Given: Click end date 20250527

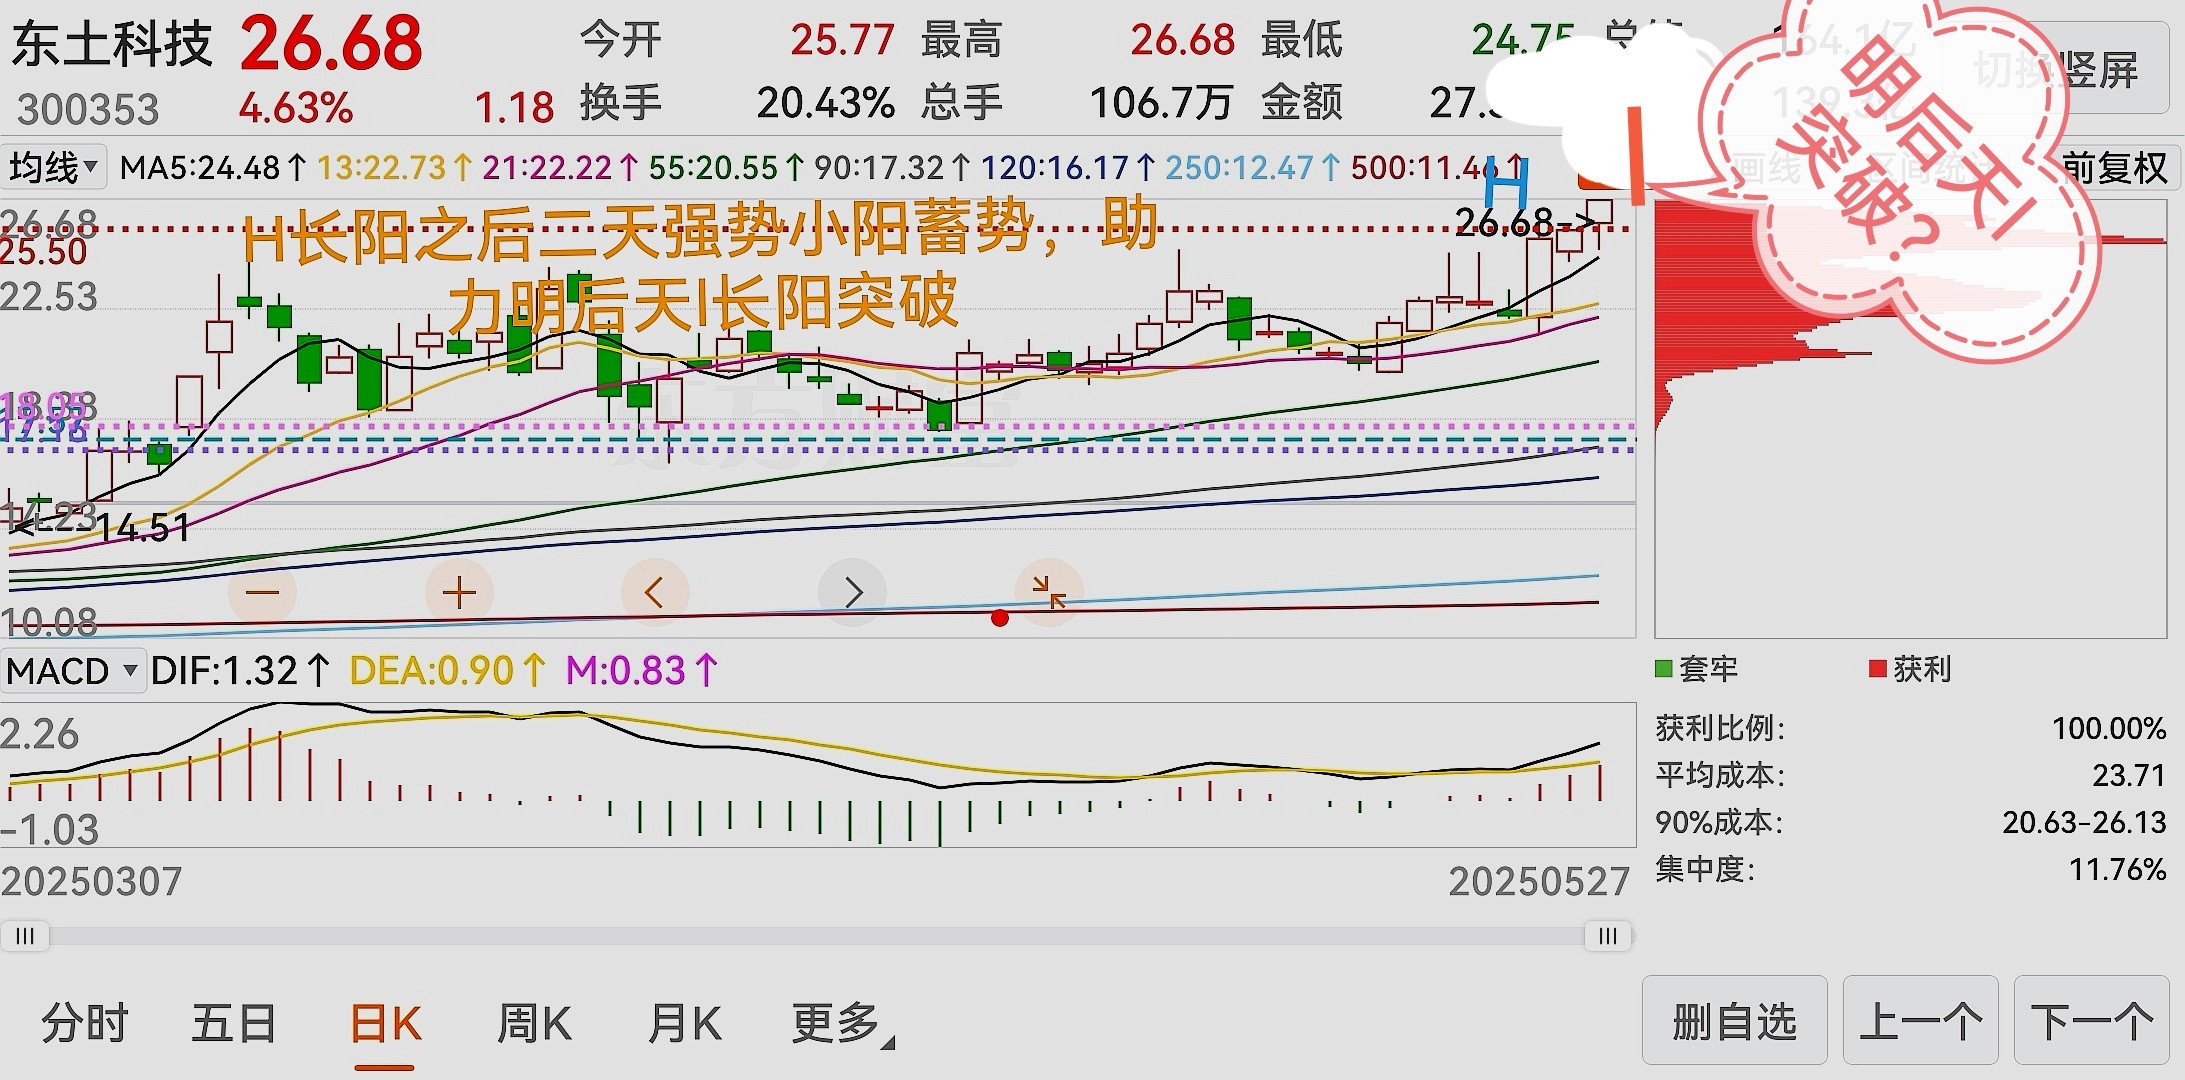Looking at the screenshot, I should [x=1539, y=881].
